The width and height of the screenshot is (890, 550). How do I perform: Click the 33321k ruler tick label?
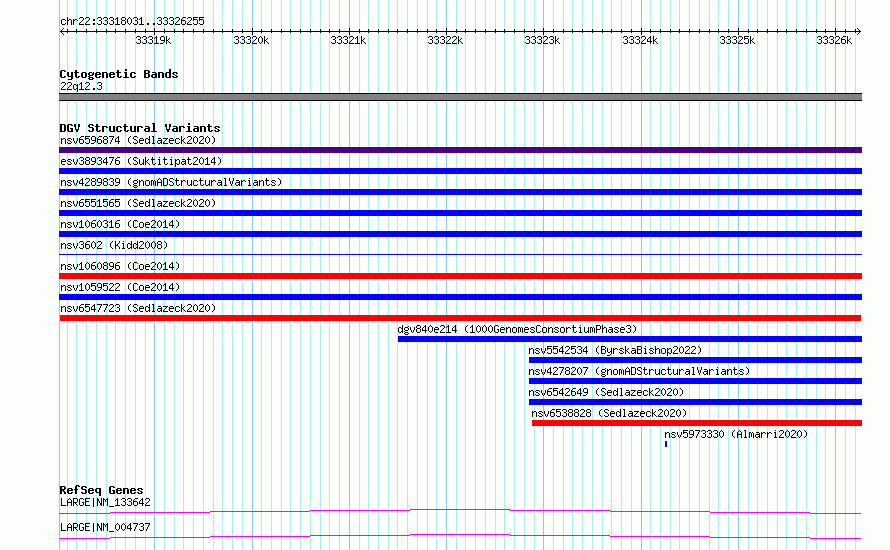tap(348, 40)
